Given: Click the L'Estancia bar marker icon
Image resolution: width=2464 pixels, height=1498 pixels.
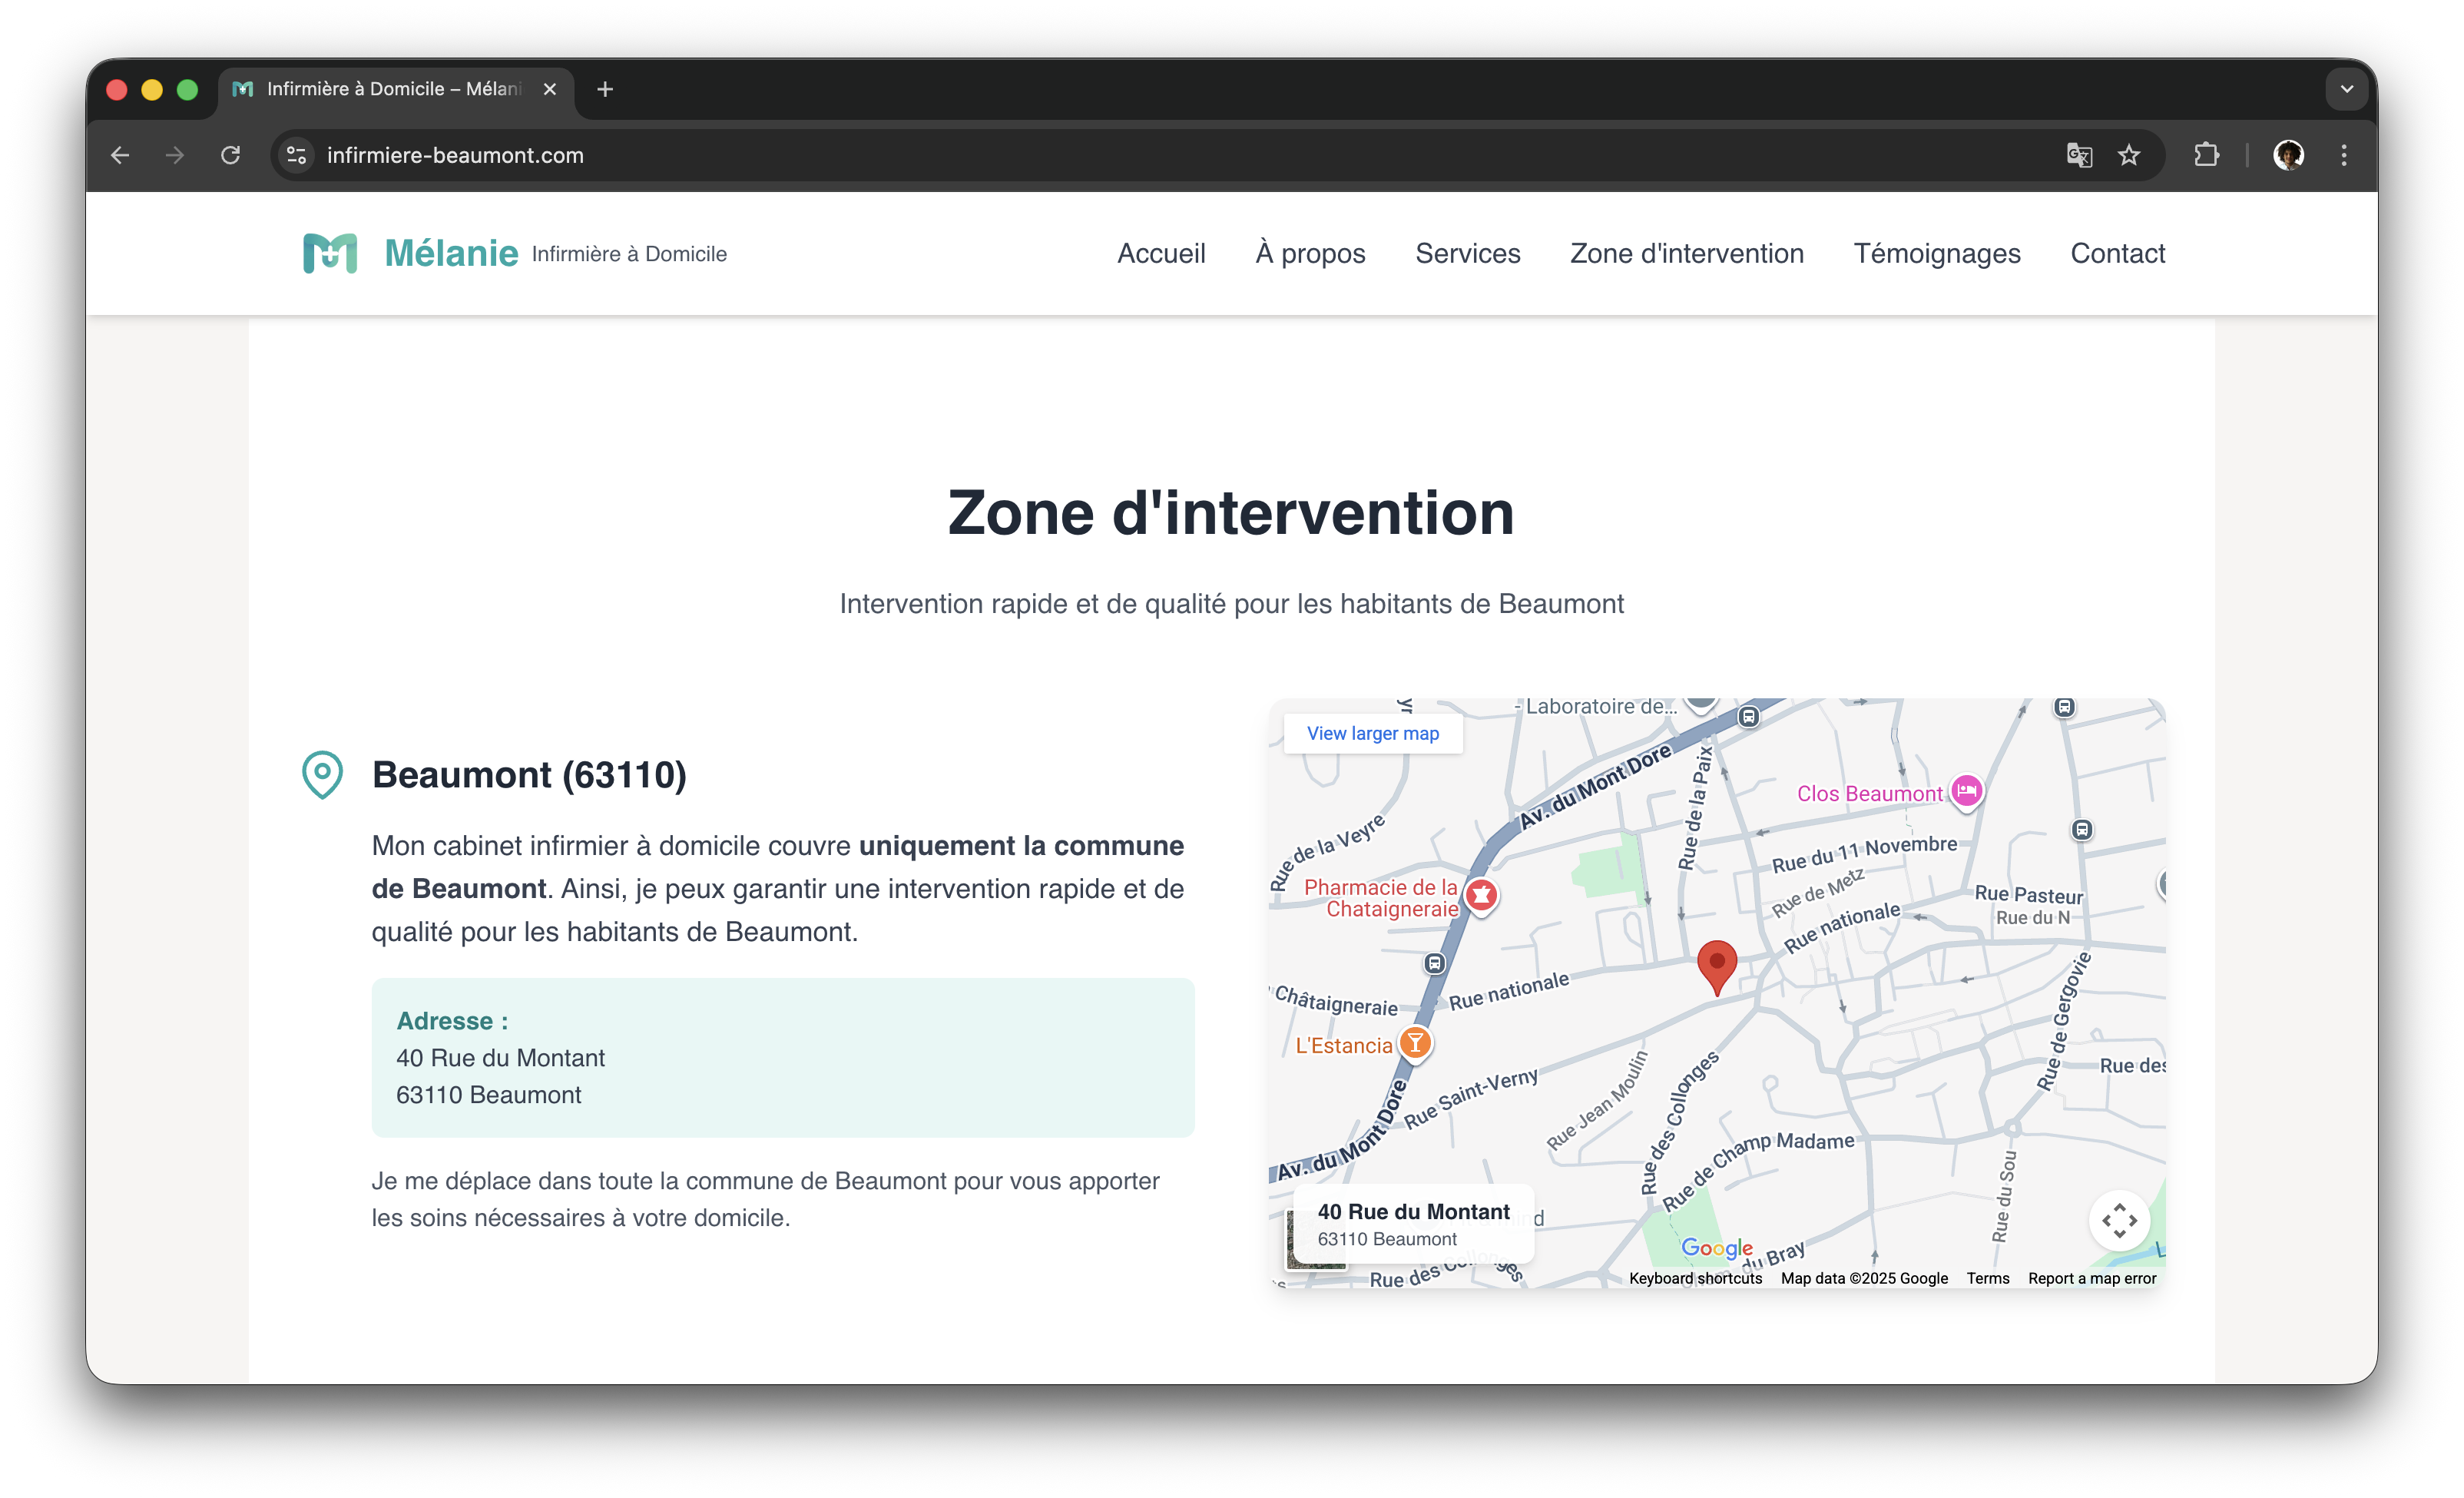Looking at the screenshot, I should [x=1415, y=1043].
